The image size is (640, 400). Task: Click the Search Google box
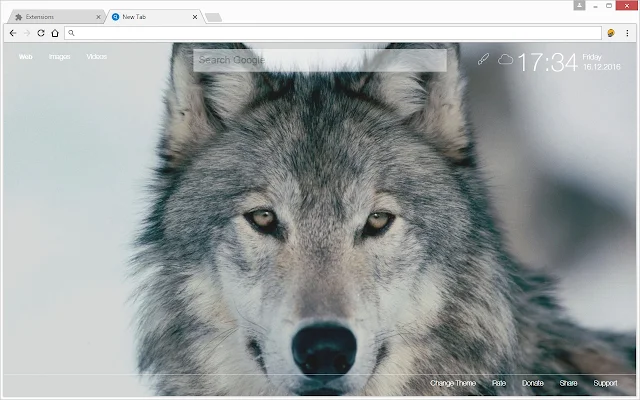320,60
